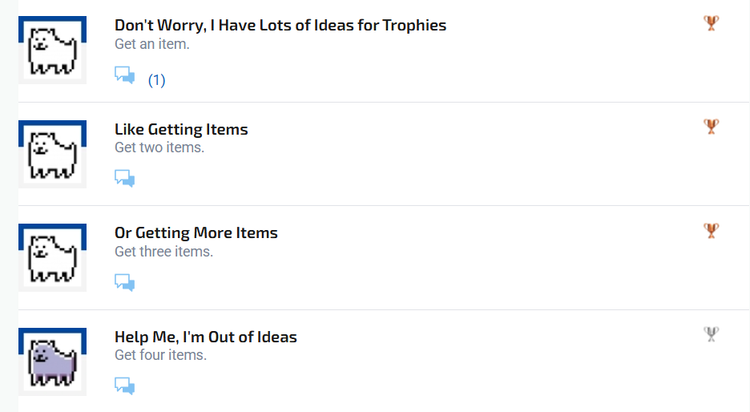The image size is (750, 412).
Task: Open Don't Worry, I Have Lots of Ideas title
Action: 280,25
